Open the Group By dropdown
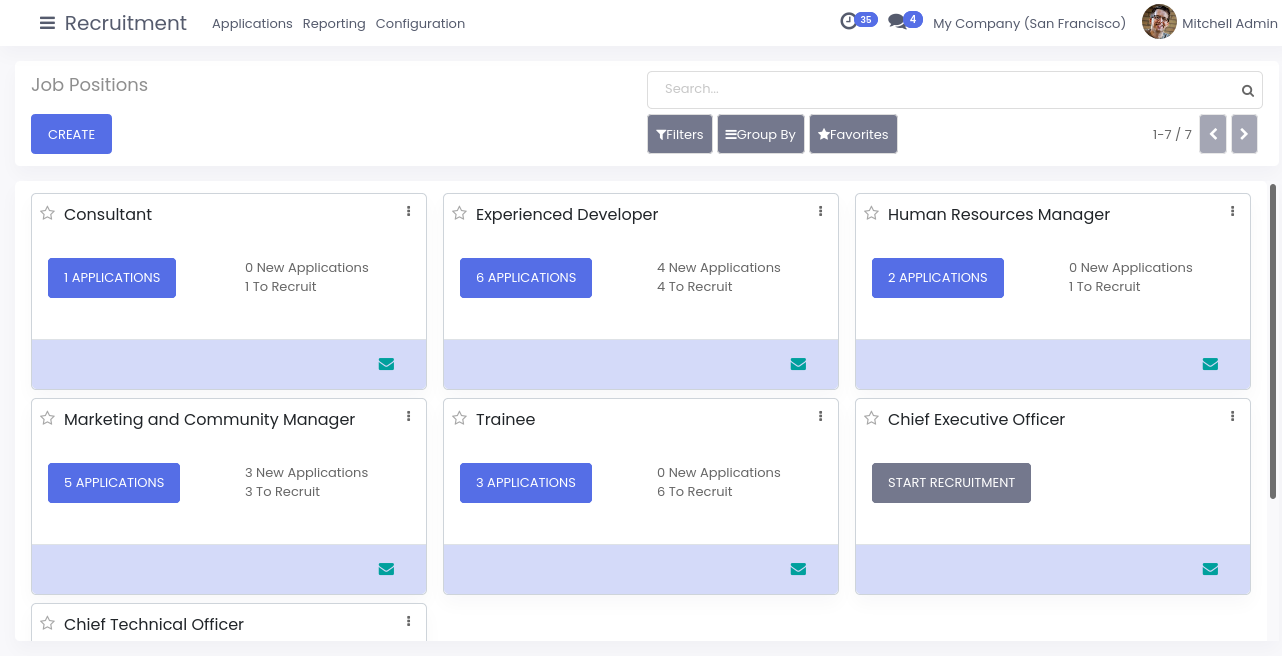Viewport: 1282px width, 656px height. [x=761, y=134]
